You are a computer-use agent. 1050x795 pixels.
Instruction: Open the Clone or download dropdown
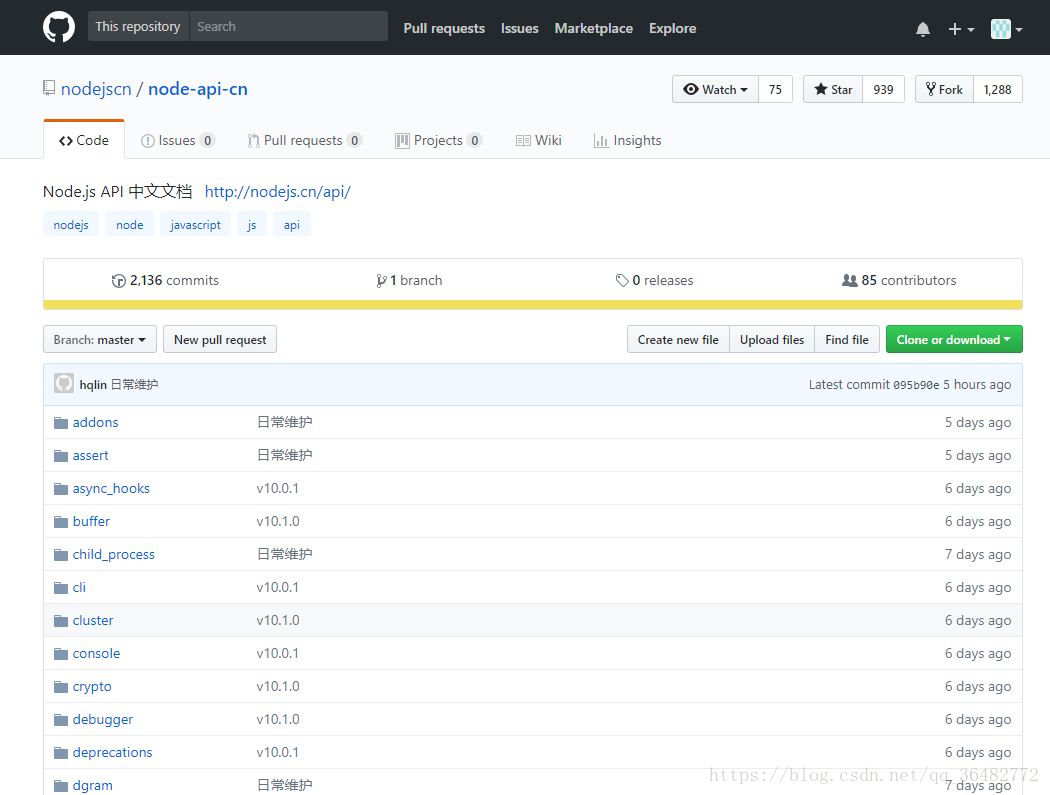pyautogui.click(x=954, y=339)
